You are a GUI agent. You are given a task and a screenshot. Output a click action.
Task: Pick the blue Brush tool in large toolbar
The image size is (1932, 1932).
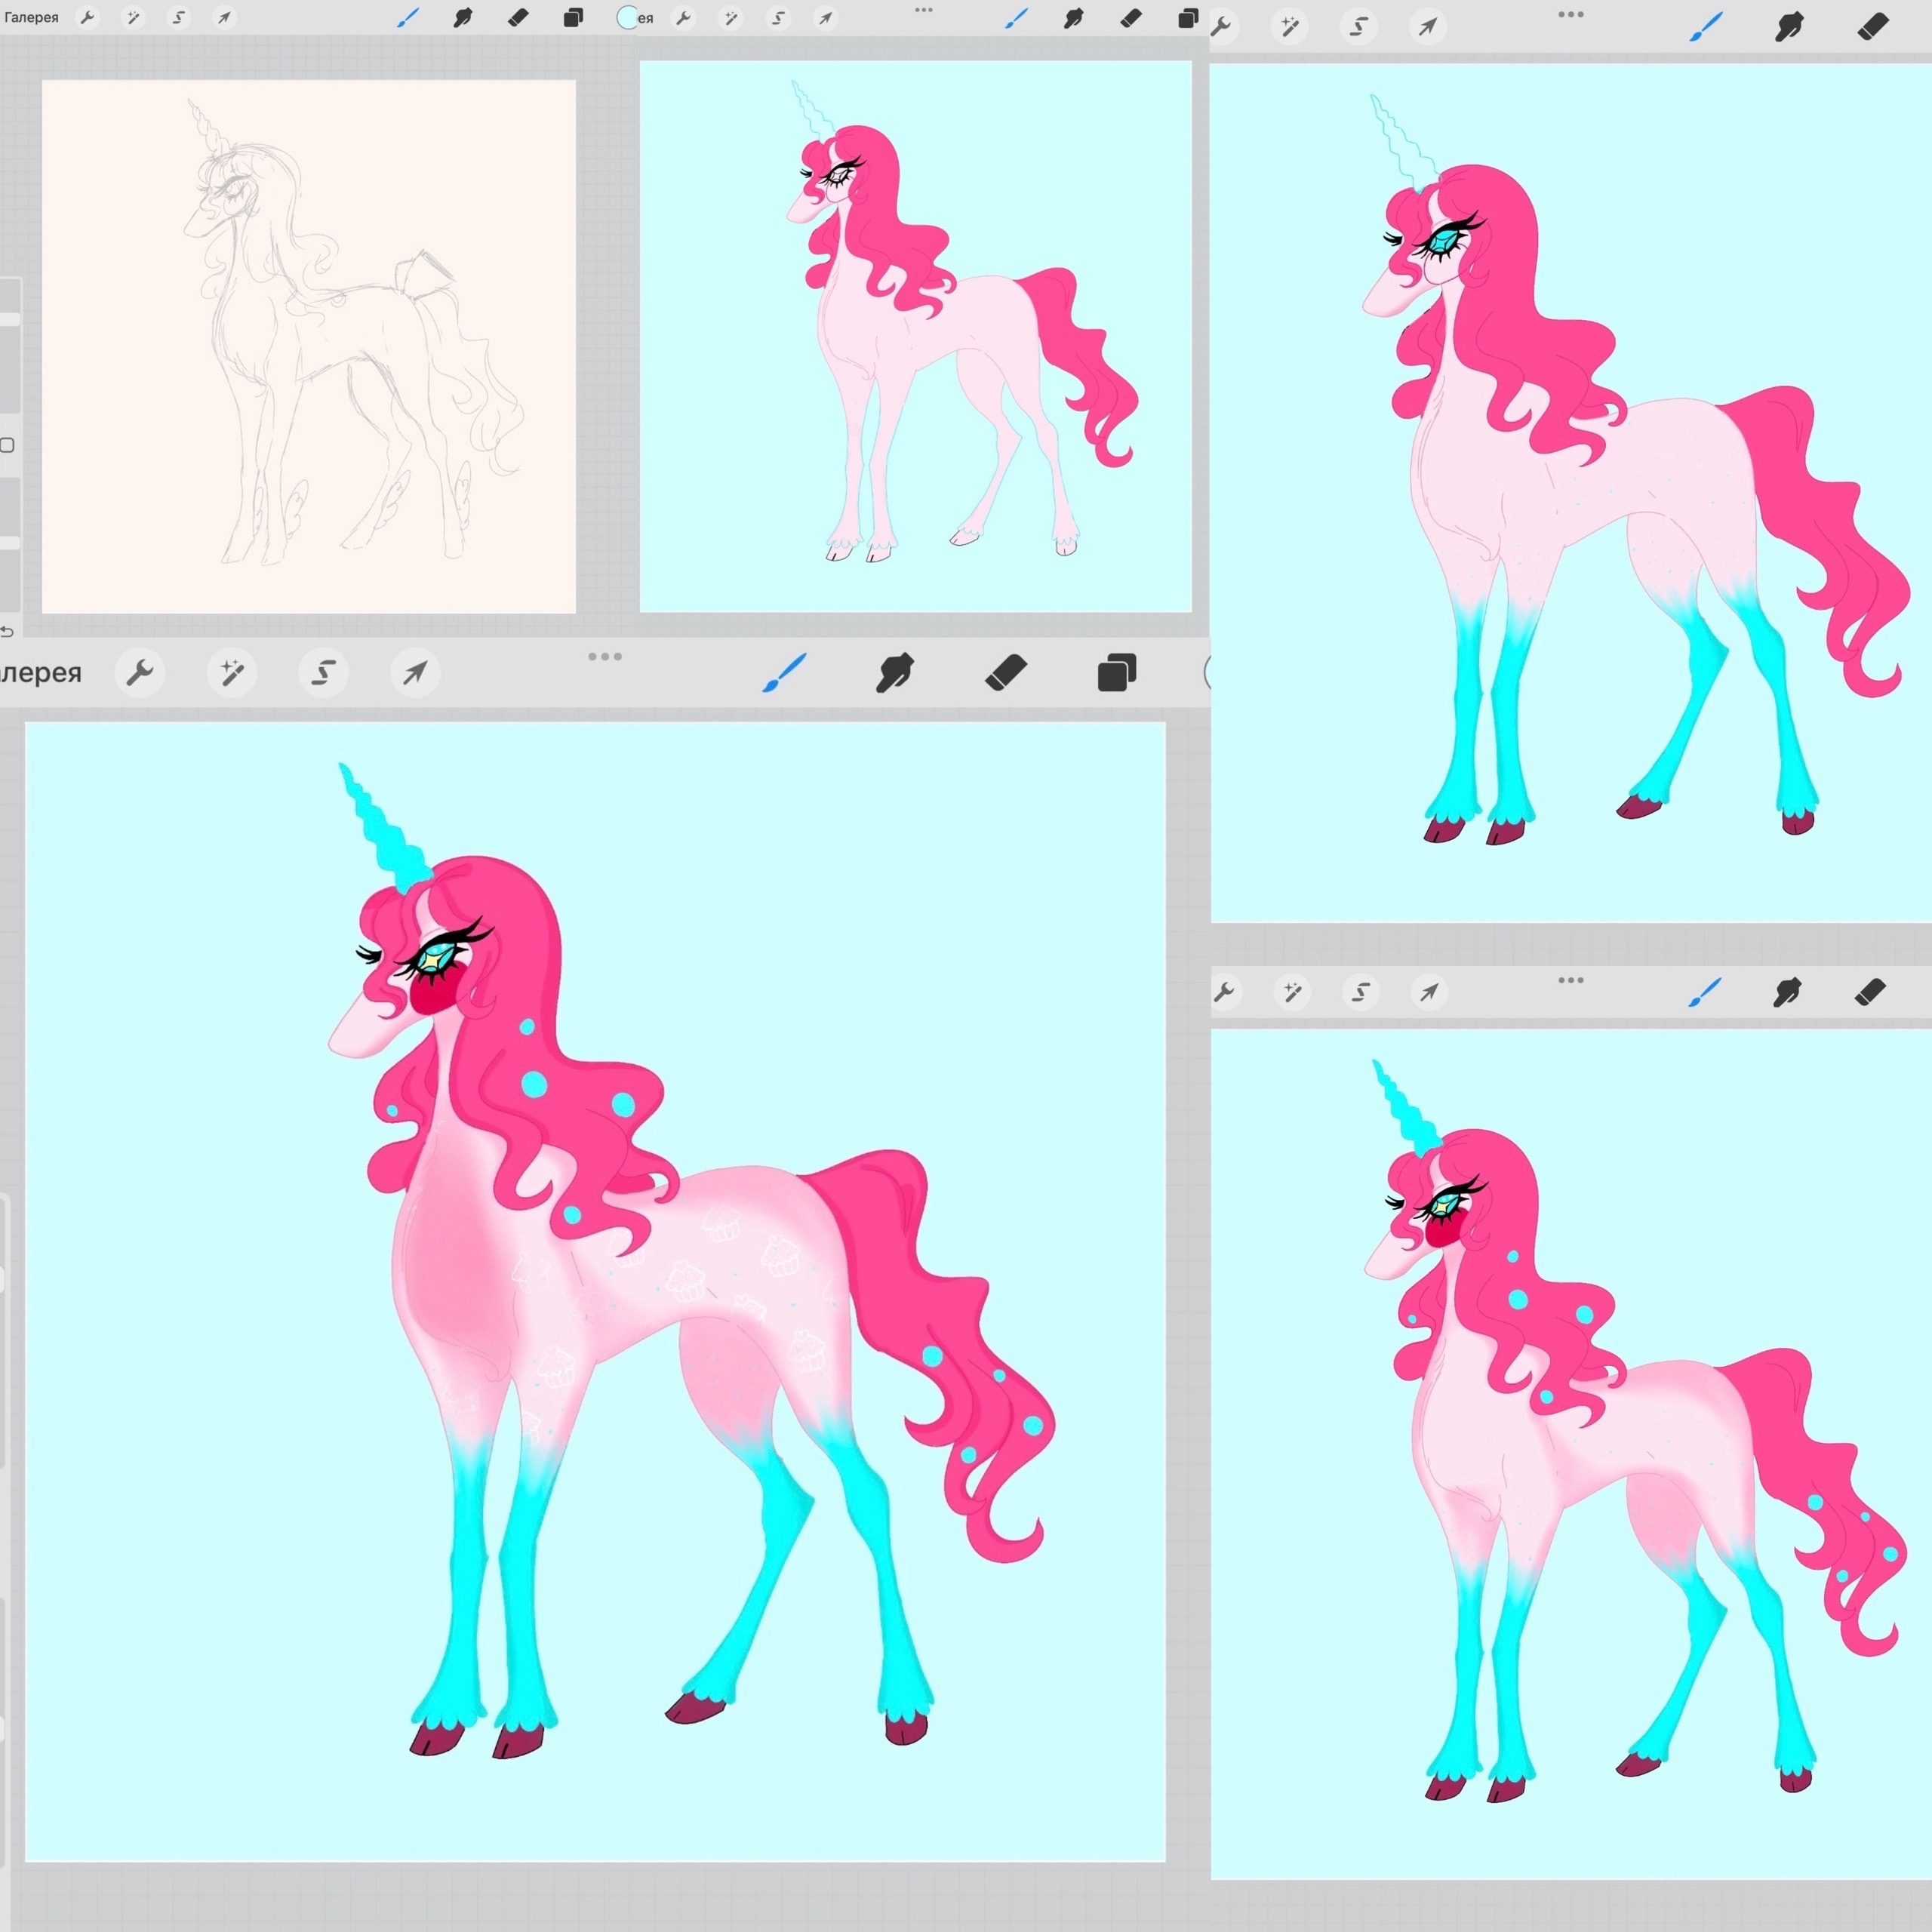tap(784, 673)
